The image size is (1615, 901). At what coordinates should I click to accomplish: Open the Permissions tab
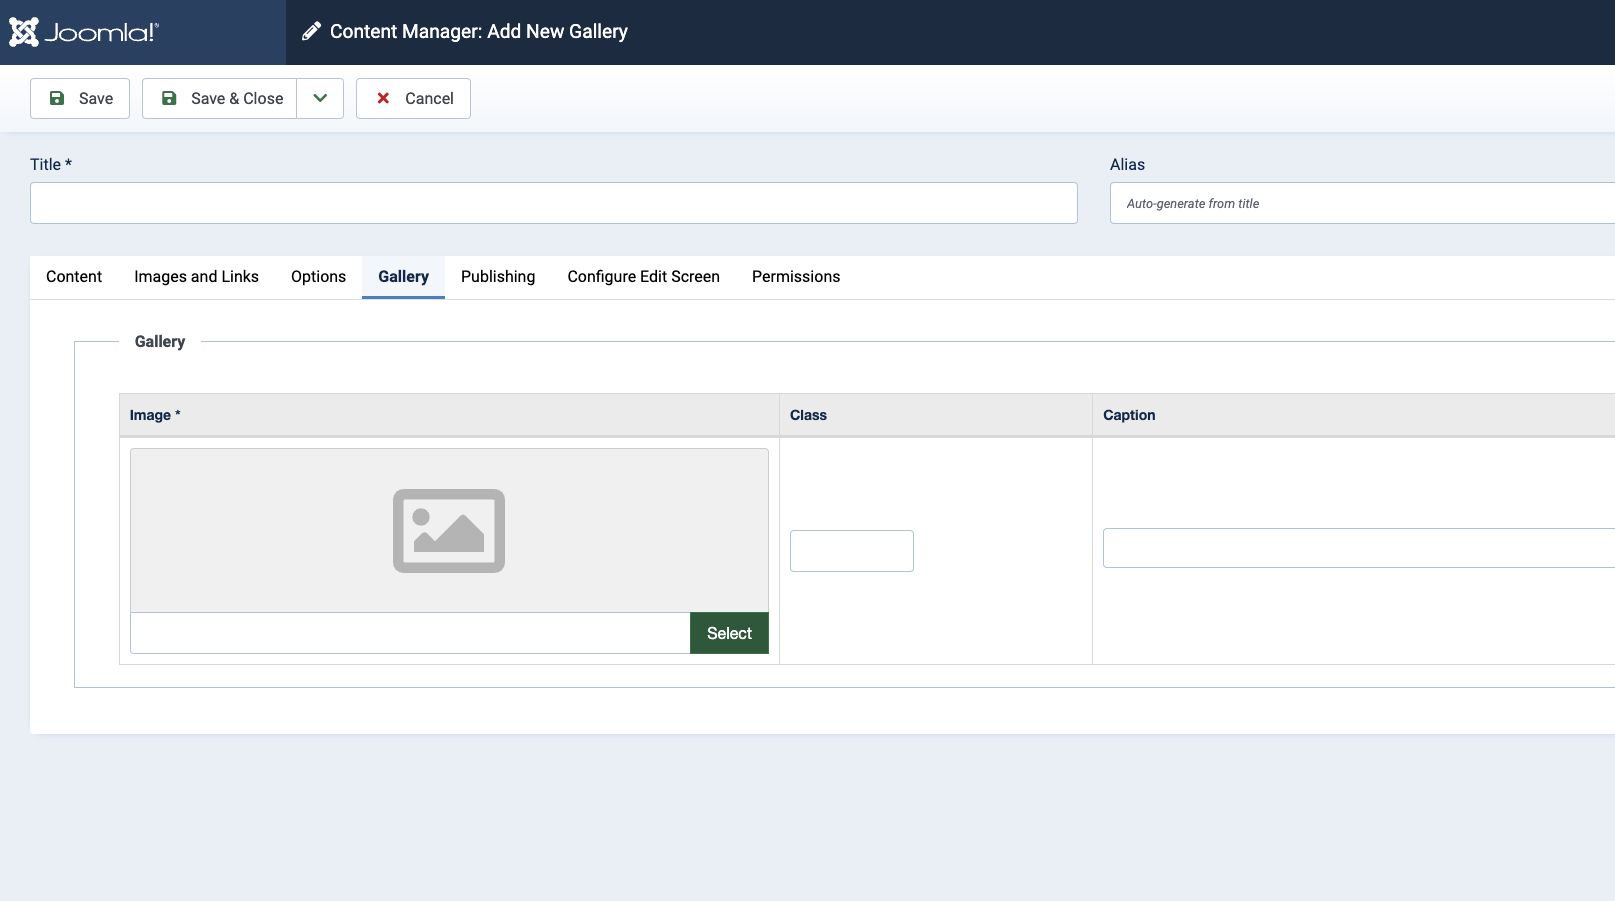(795, 277)
